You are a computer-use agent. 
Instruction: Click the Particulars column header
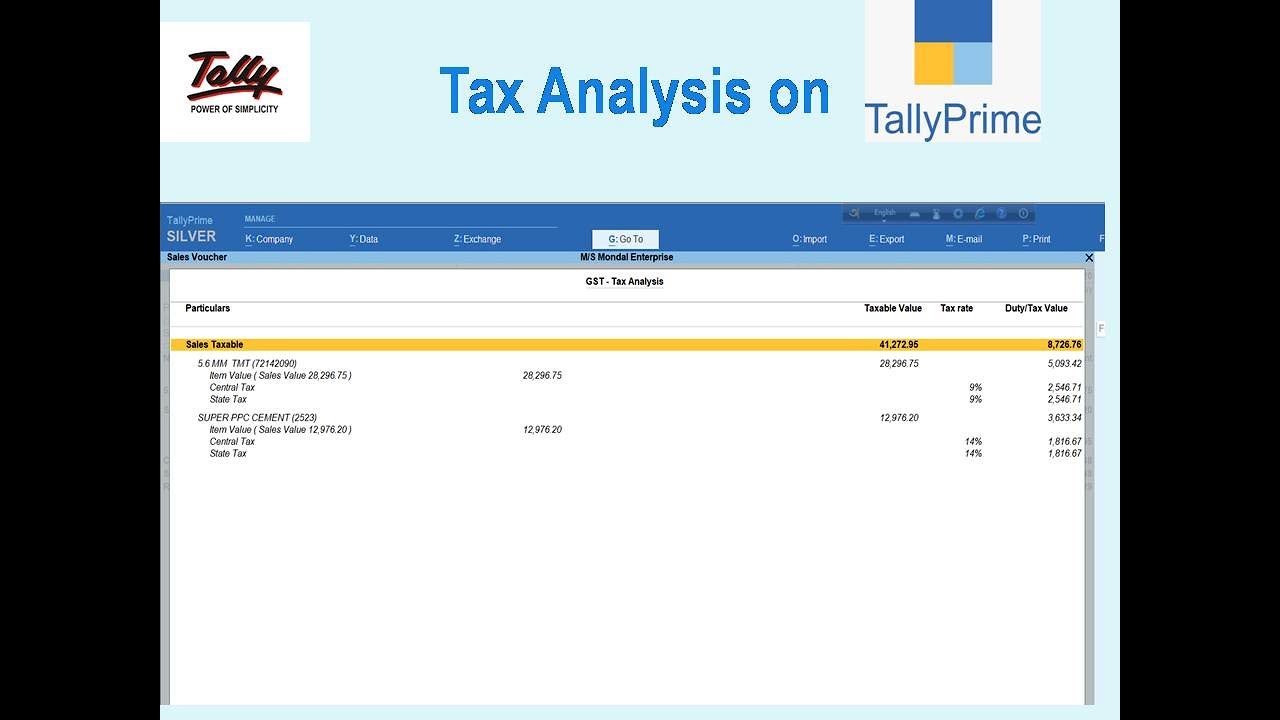coord(208,308)
